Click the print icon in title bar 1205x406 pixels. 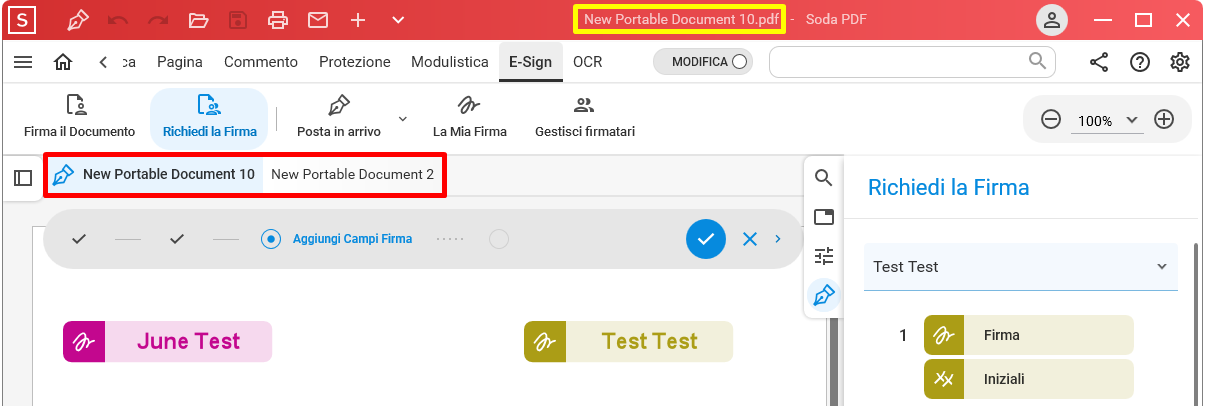[x=278, y=19]
